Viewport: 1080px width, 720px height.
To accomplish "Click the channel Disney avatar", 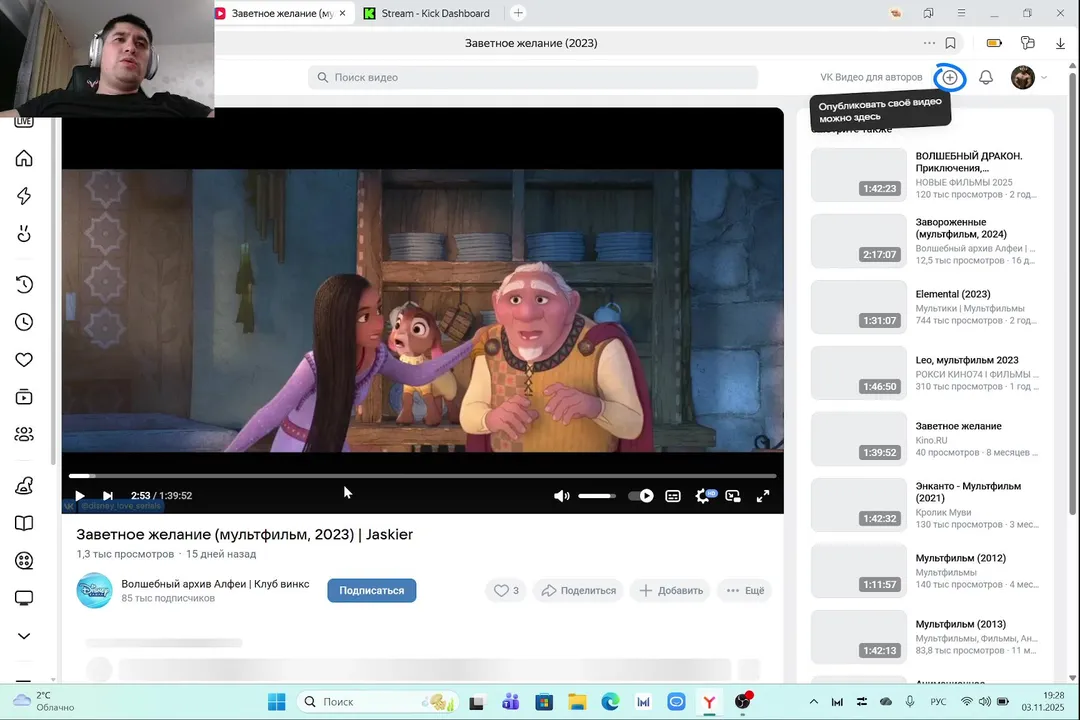I will 94,590.
